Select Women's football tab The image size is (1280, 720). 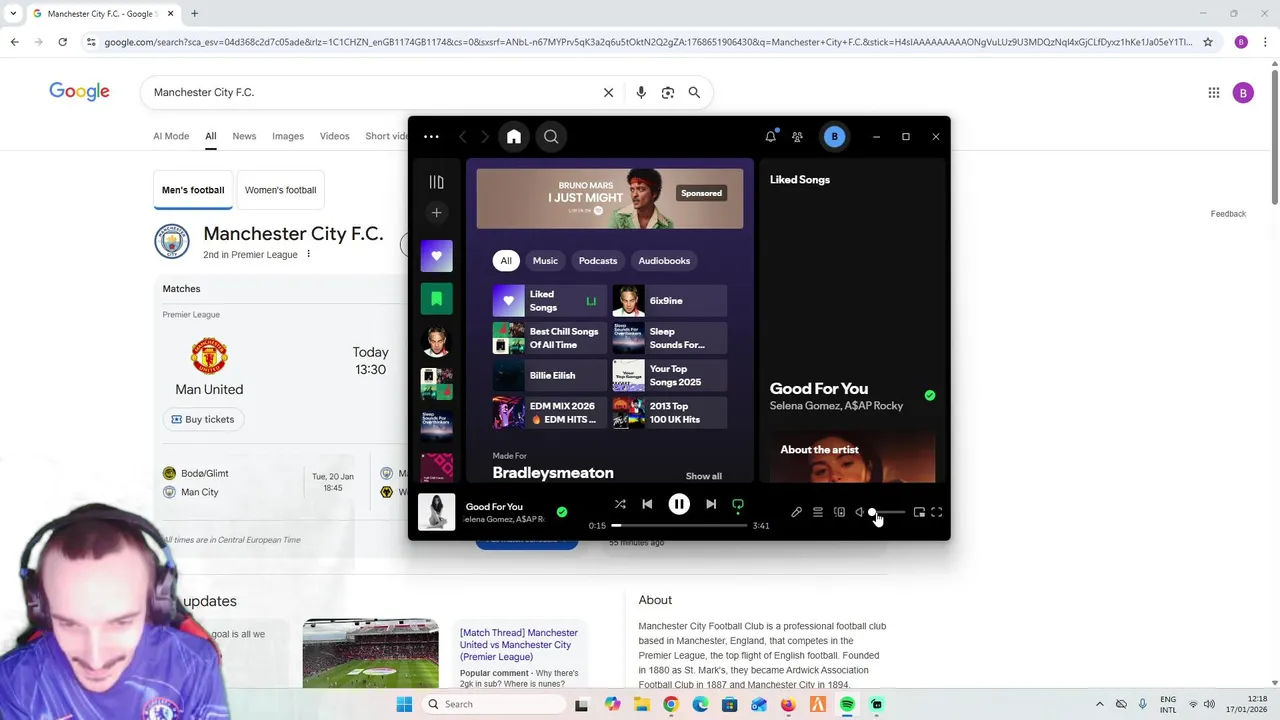(280, 190)
